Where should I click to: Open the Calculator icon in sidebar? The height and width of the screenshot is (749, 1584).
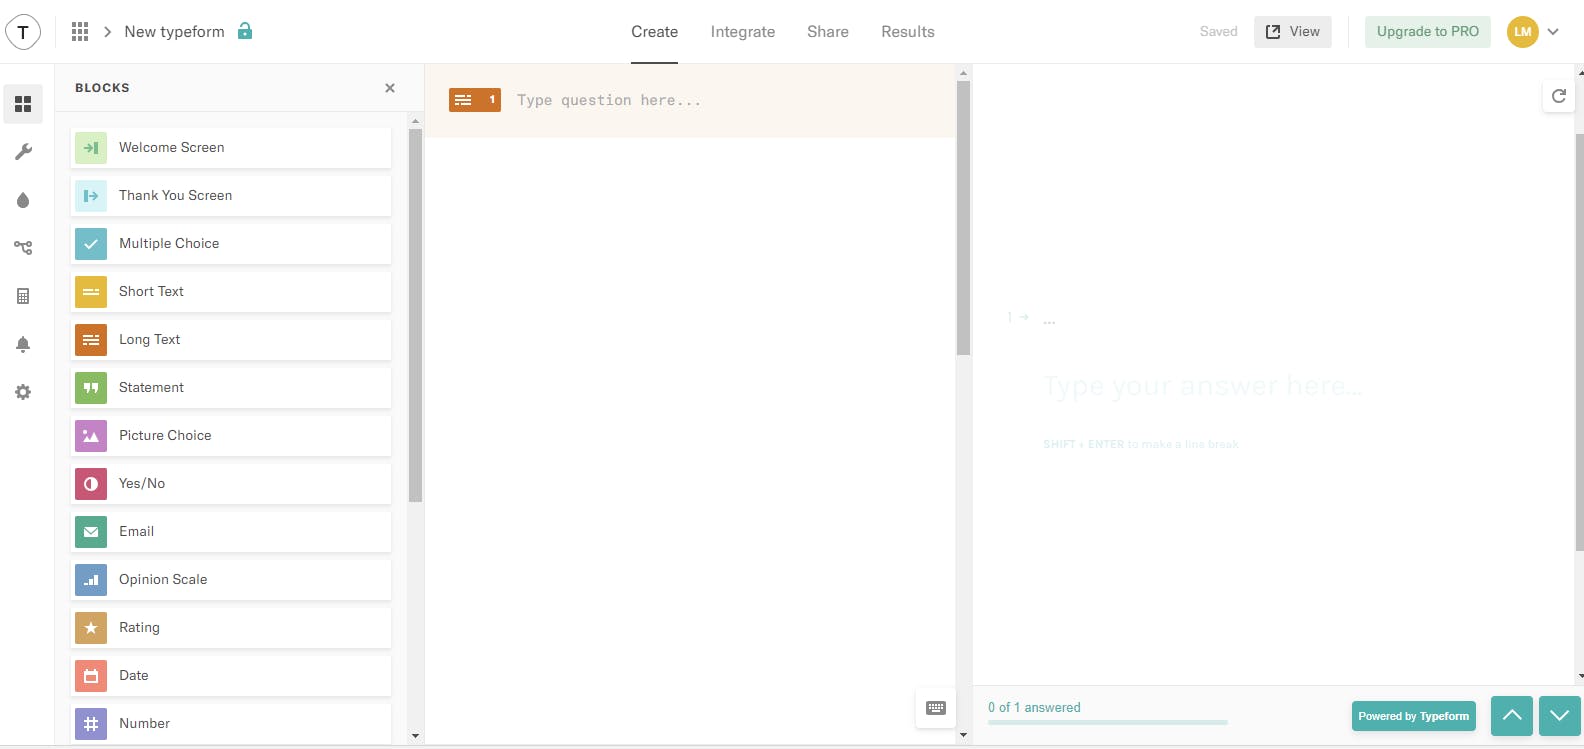pos(23,296)
